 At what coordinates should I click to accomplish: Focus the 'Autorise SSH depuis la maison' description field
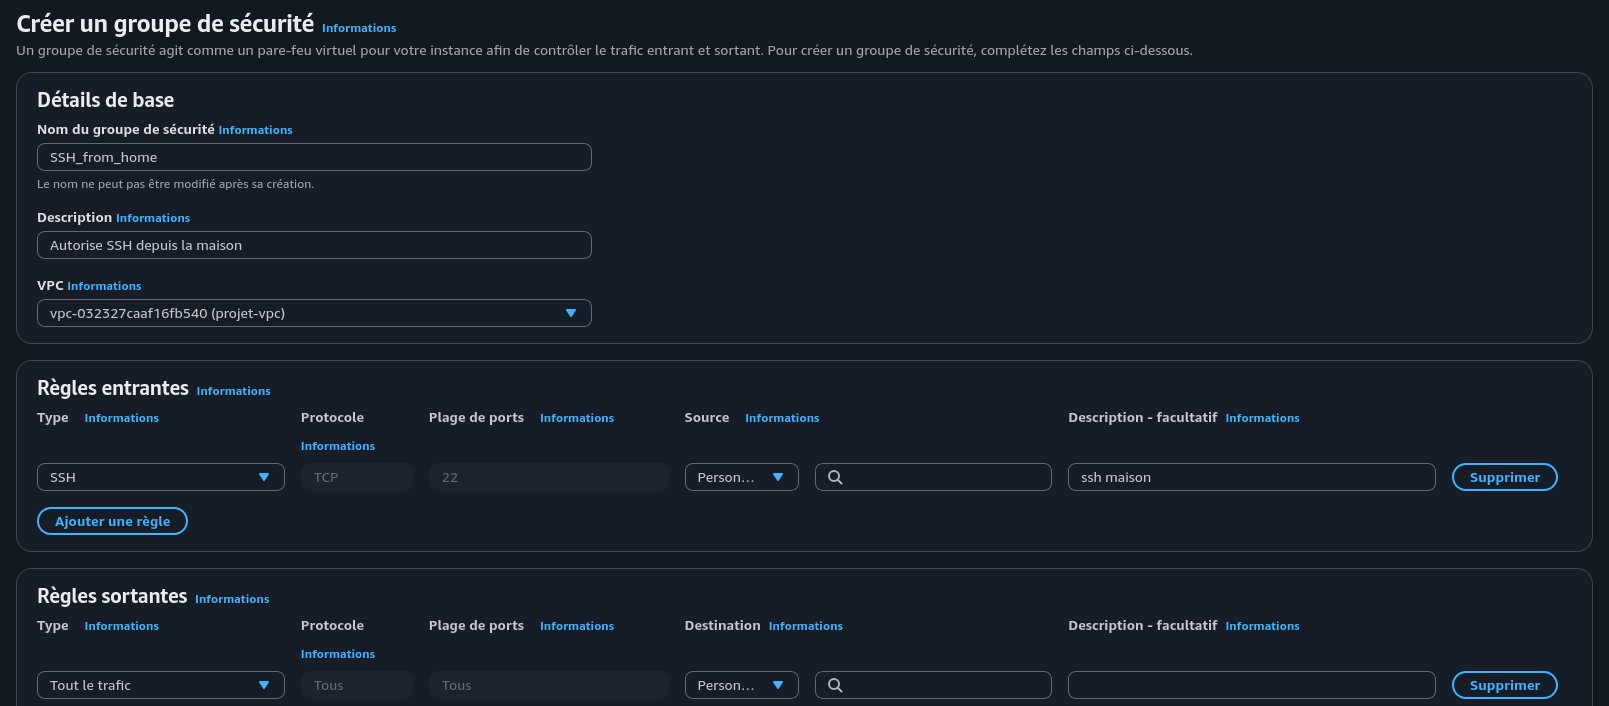coord(314,245)
